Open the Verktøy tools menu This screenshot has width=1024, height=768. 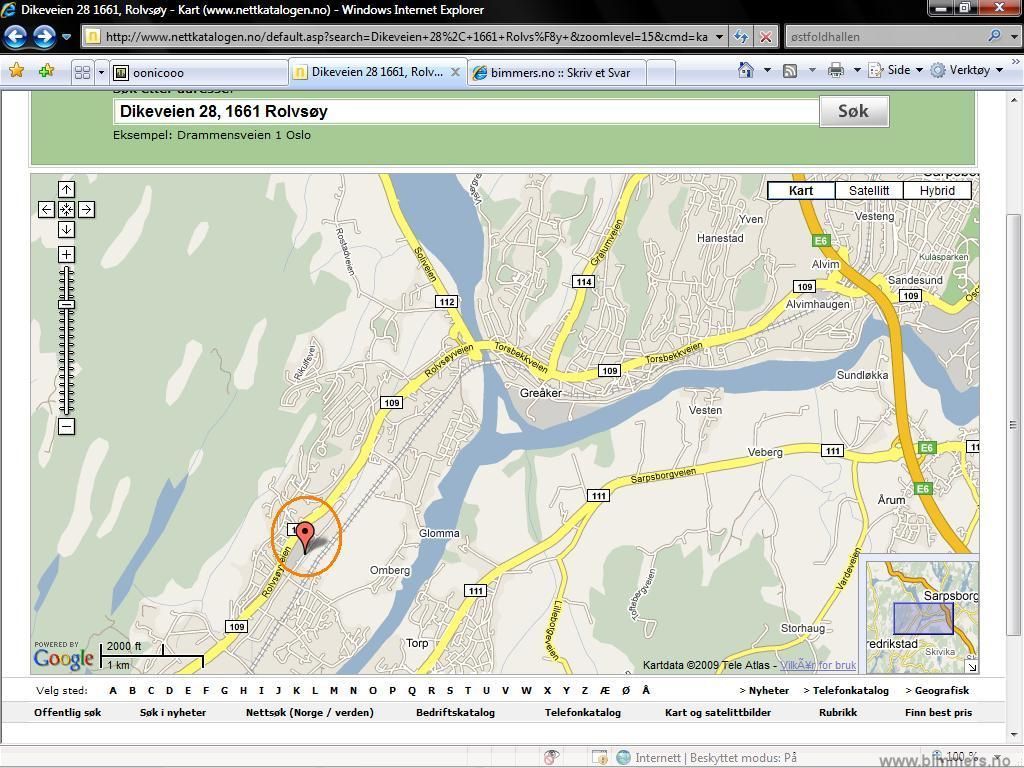[967, 70]
